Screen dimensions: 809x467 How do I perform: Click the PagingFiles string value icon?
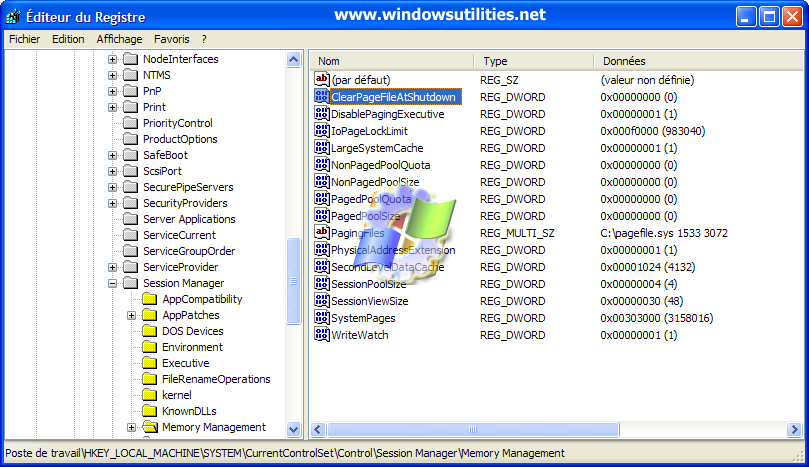[321, 233]
